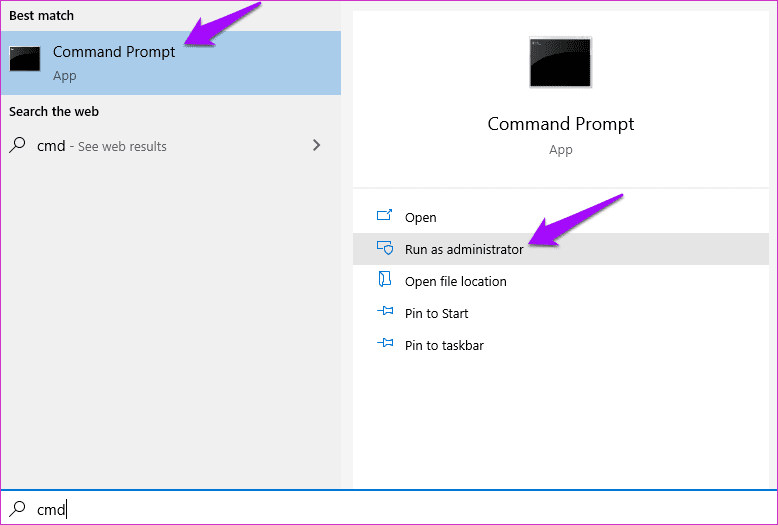Screen dimensions: 778x525
Task: Click the search box containing cmd
Action: [x=389, y=508]
